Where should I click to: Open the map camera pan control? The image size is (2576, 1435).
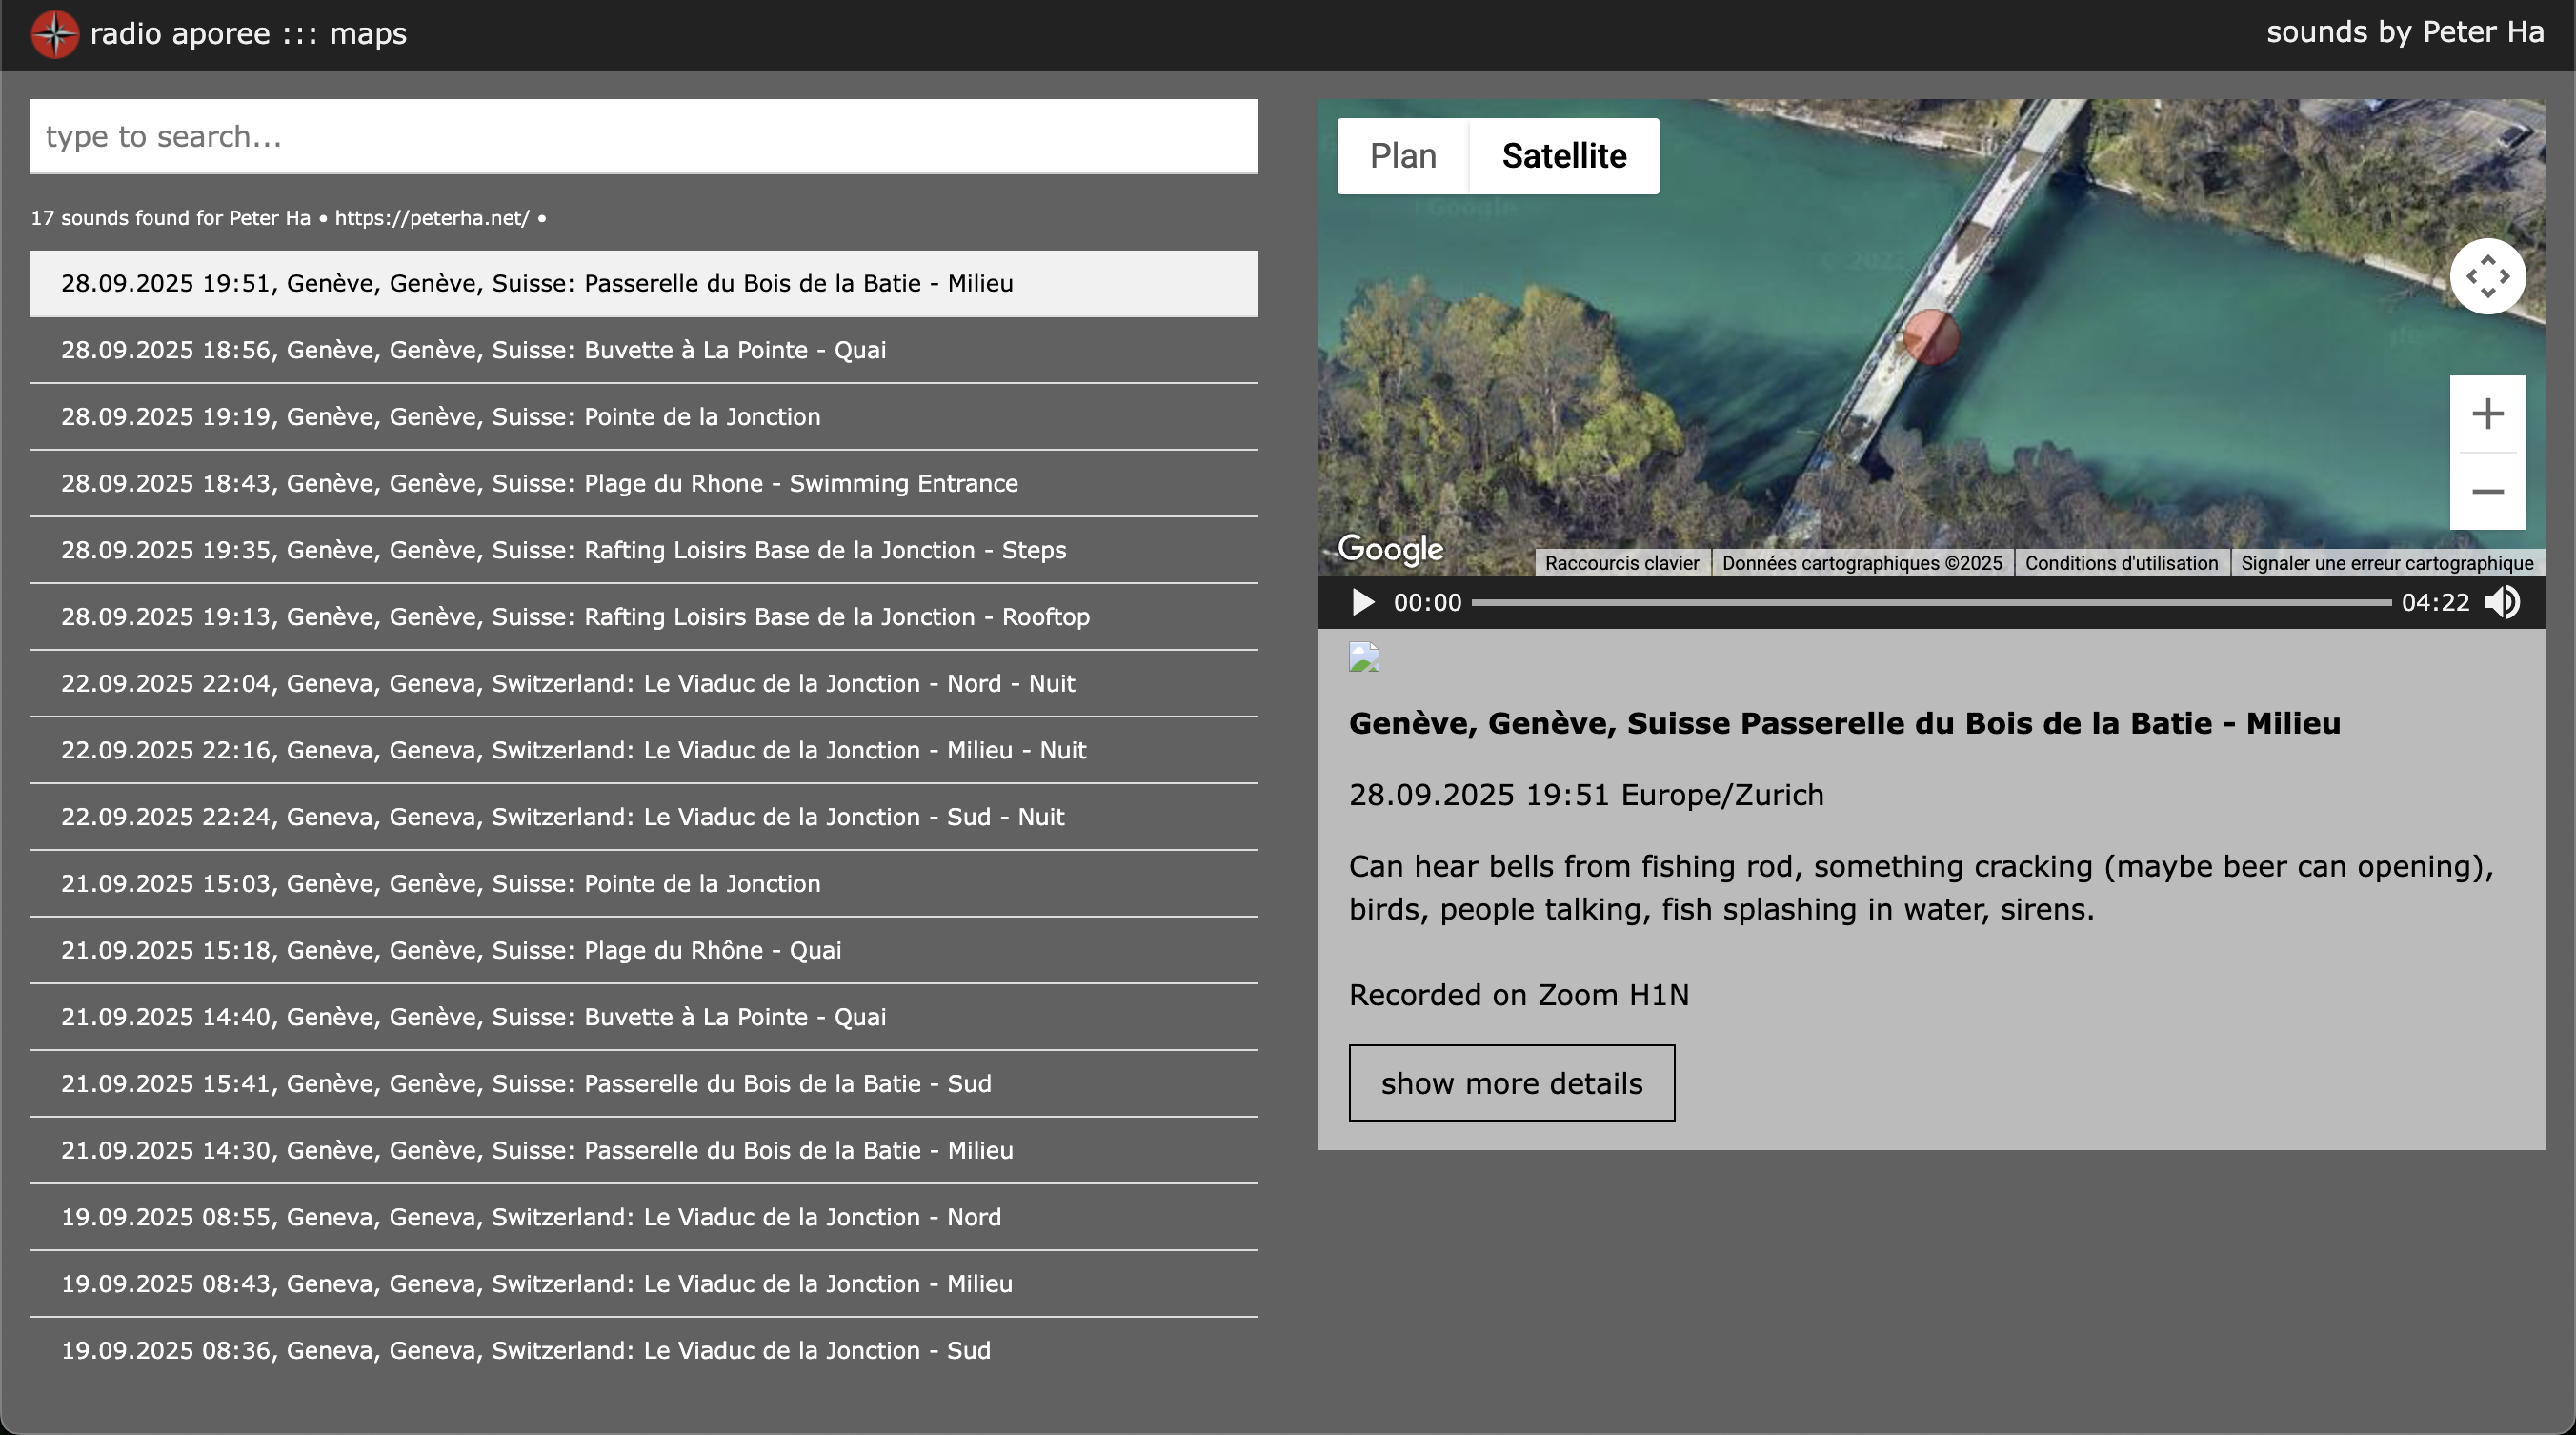click(2487, 277)
